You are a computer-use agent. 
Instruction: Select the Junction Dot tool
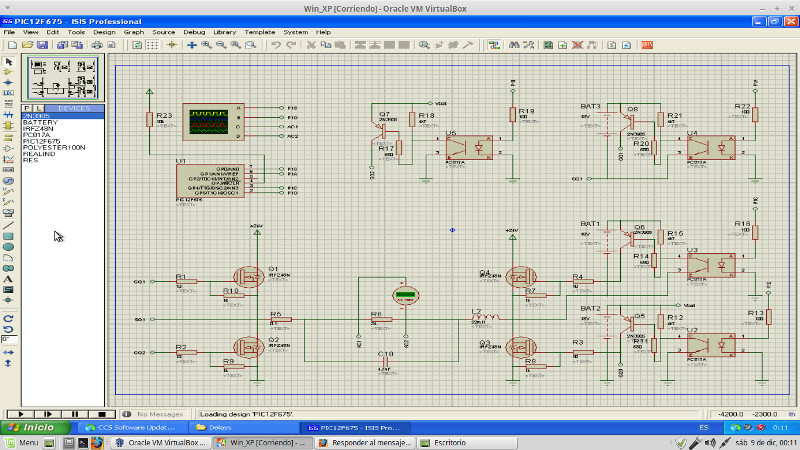coord(9,83)
